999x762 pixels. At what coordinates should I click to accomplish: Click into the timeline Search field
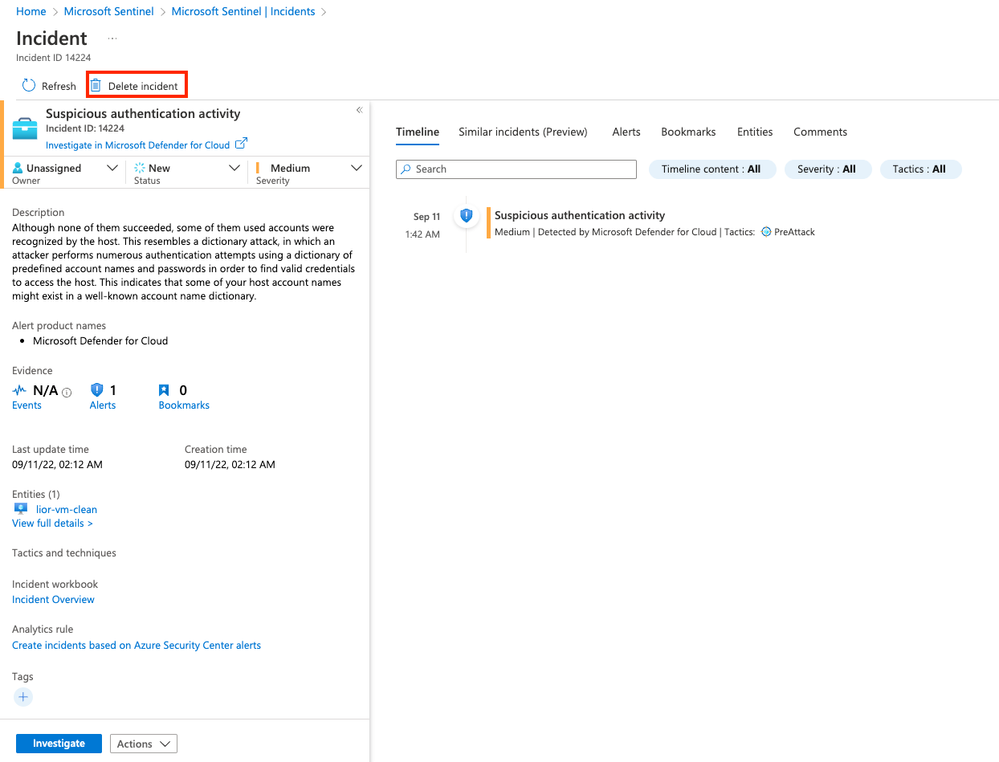(516, 169)
